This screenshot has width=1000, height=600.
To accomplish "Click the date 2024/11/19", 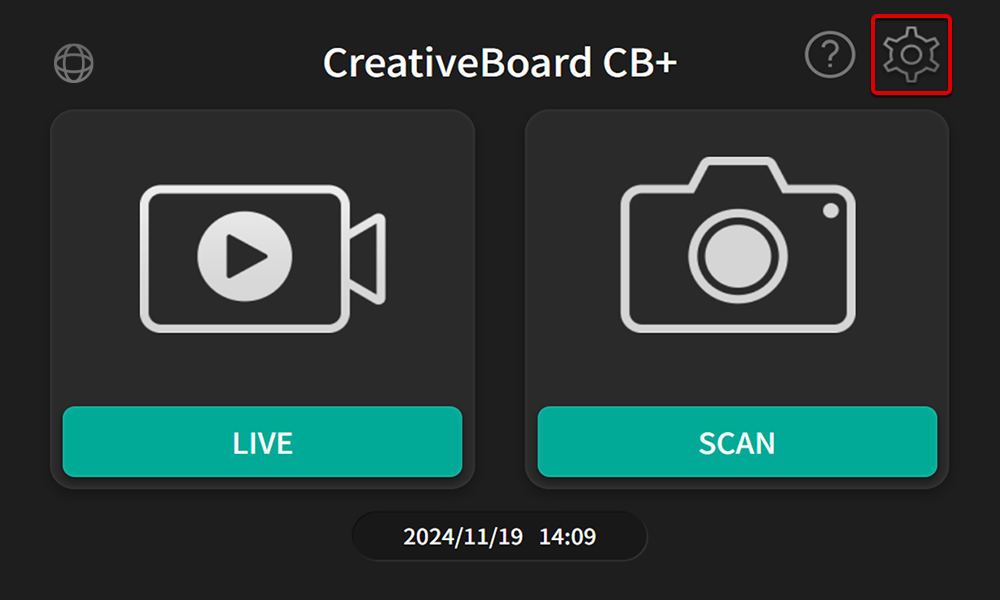I will point(463,537).
